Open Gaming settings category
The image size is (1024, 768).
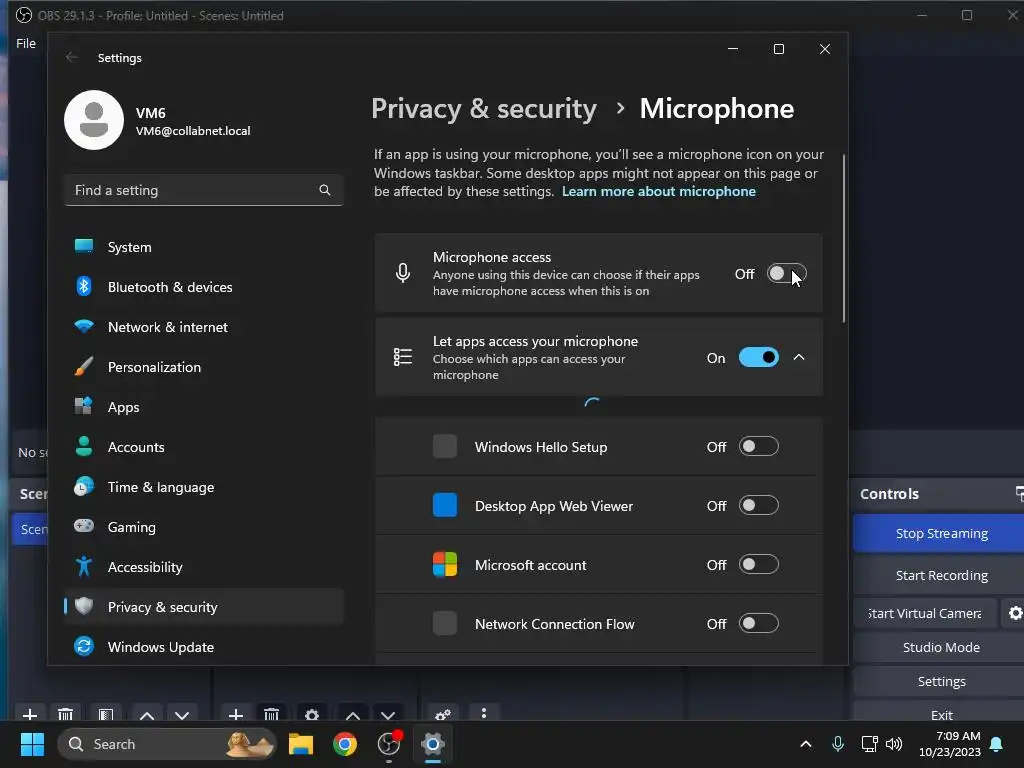point(203,527)
